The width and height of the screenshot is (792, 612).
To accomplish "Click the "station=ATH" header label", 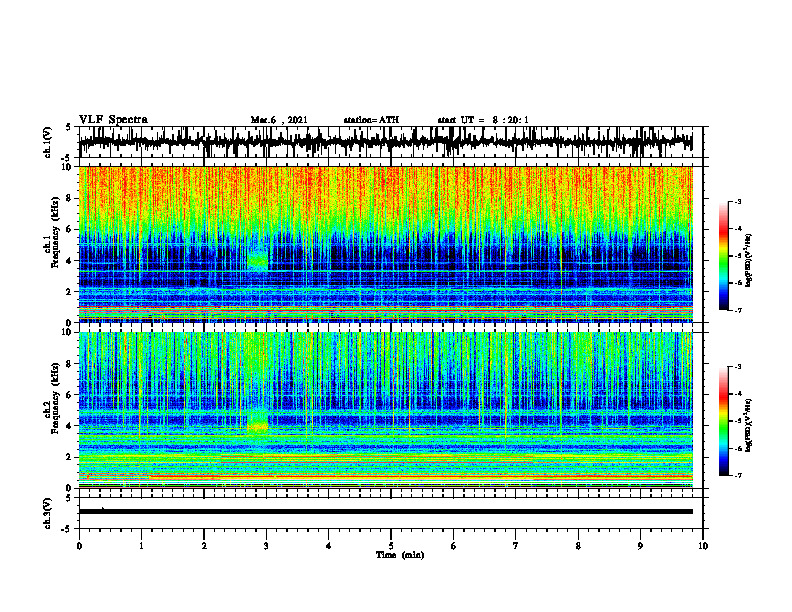I will (x=371, y=120).
